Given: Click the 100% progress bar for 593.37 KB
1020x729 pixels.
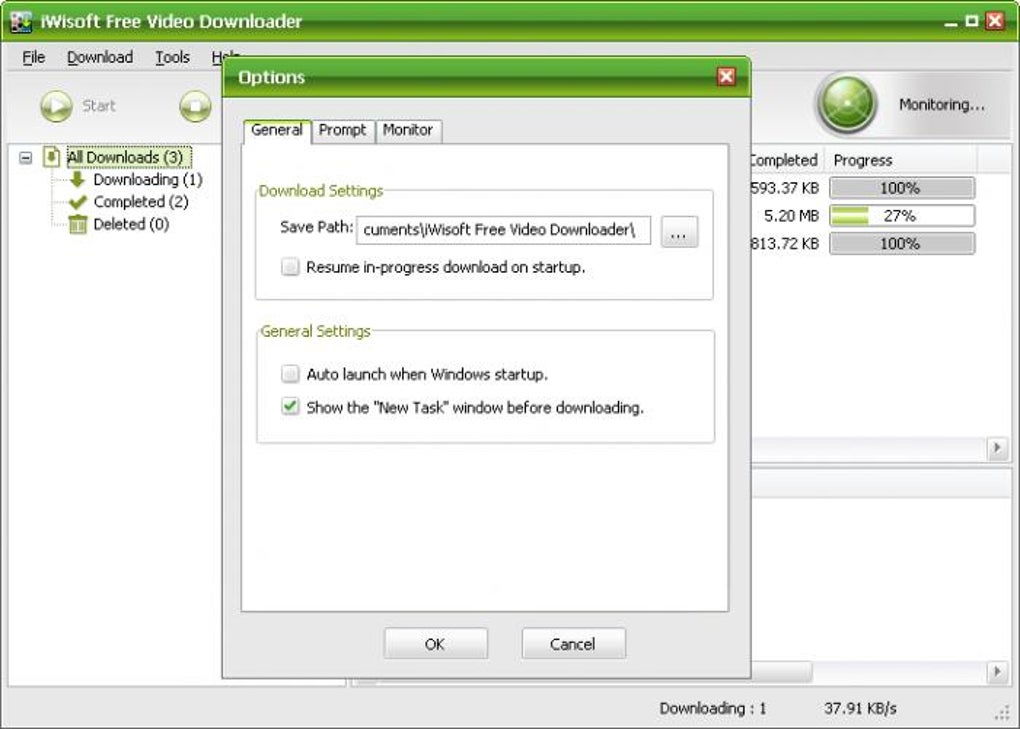Looking at the screenshot, I should [x=902, y=188].
